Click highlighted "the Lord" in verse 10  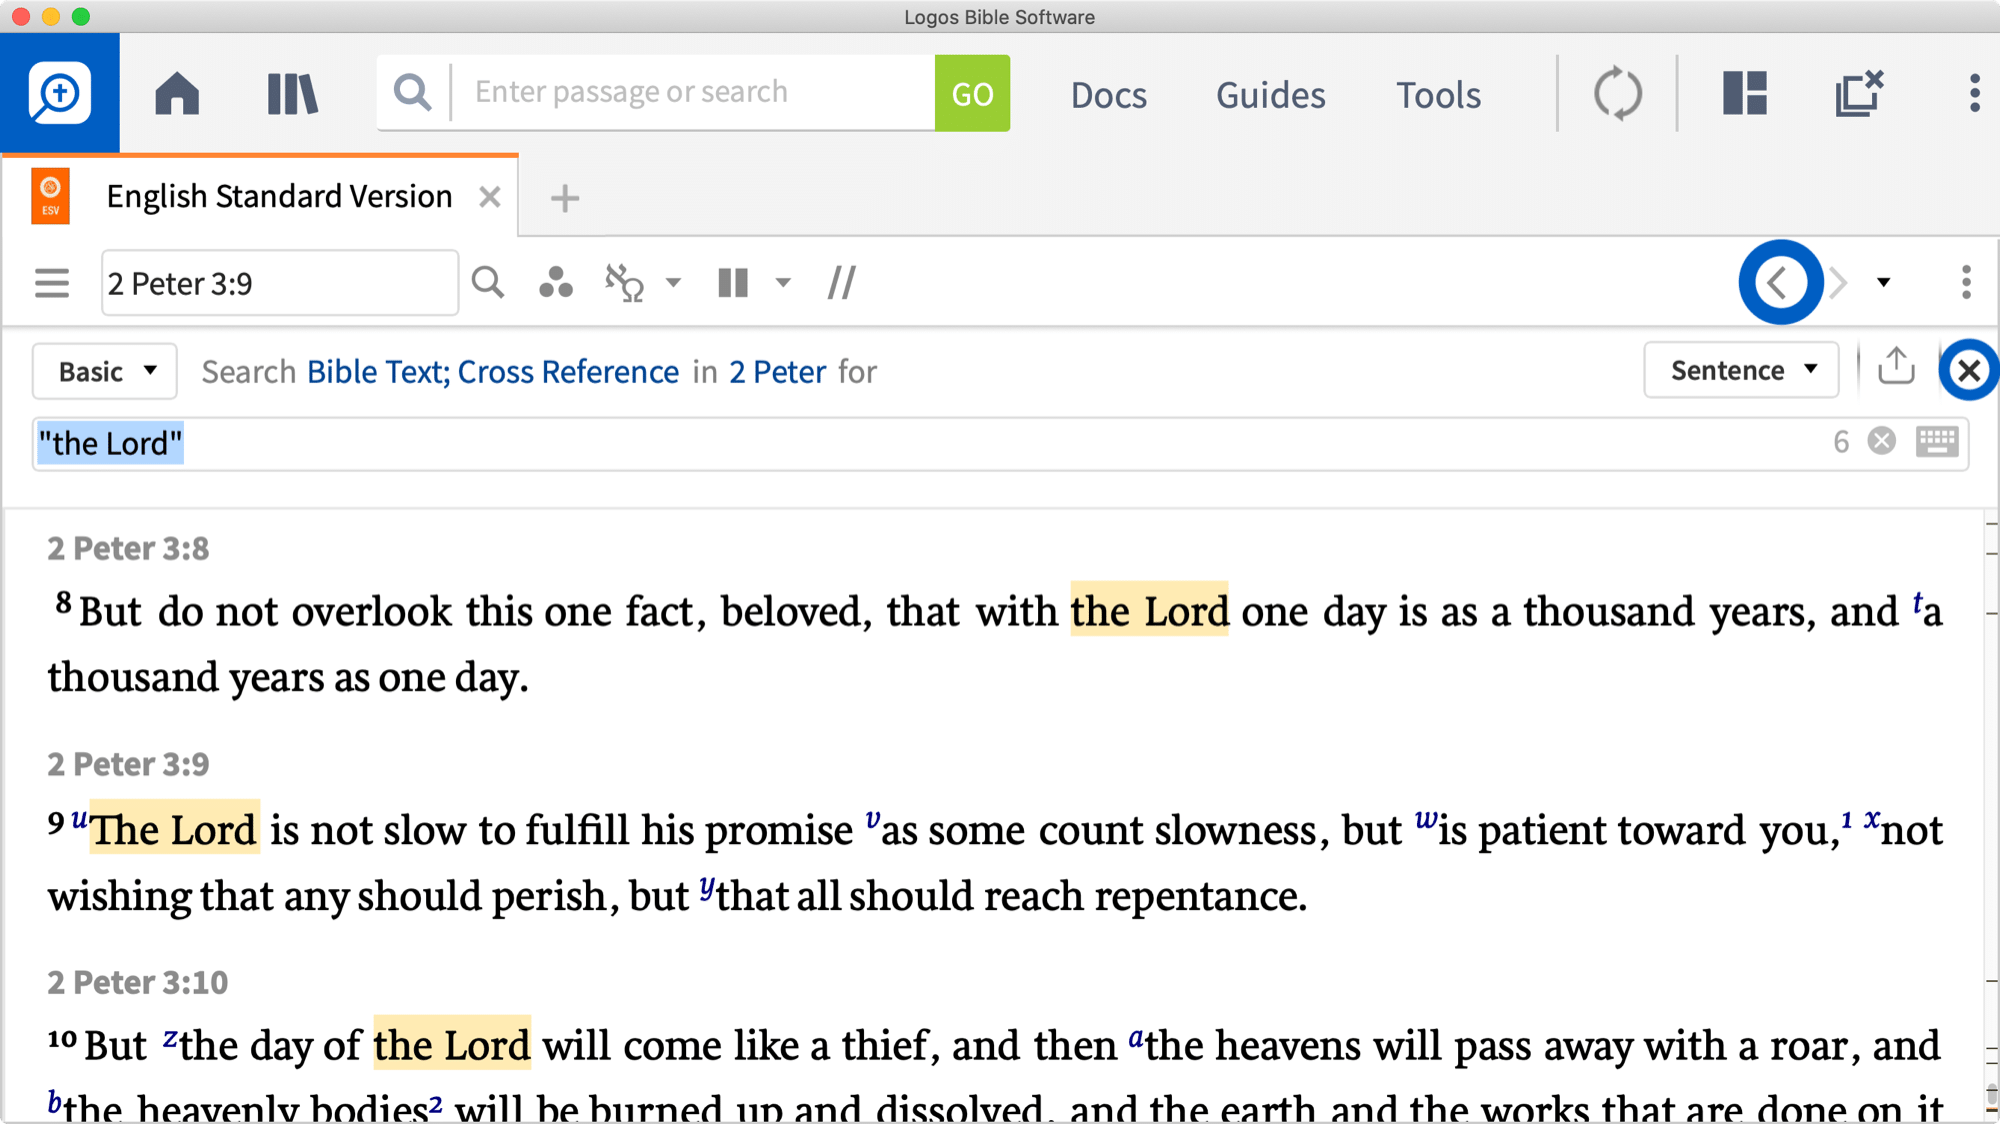(x=451, y=1045)
